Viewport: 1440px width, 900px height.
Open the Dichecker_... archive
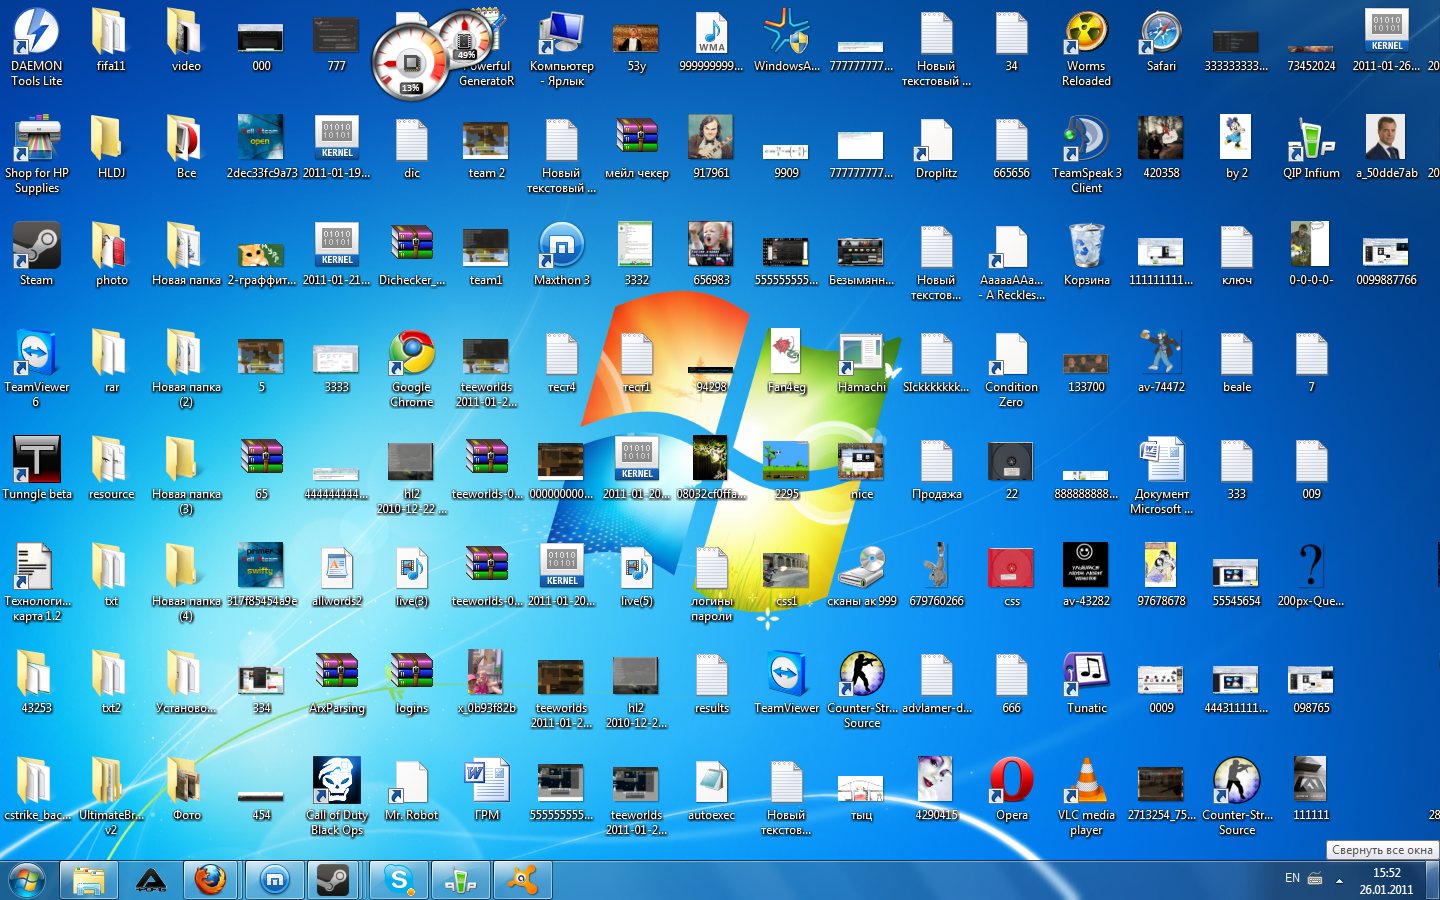click(x=412, y=254)
